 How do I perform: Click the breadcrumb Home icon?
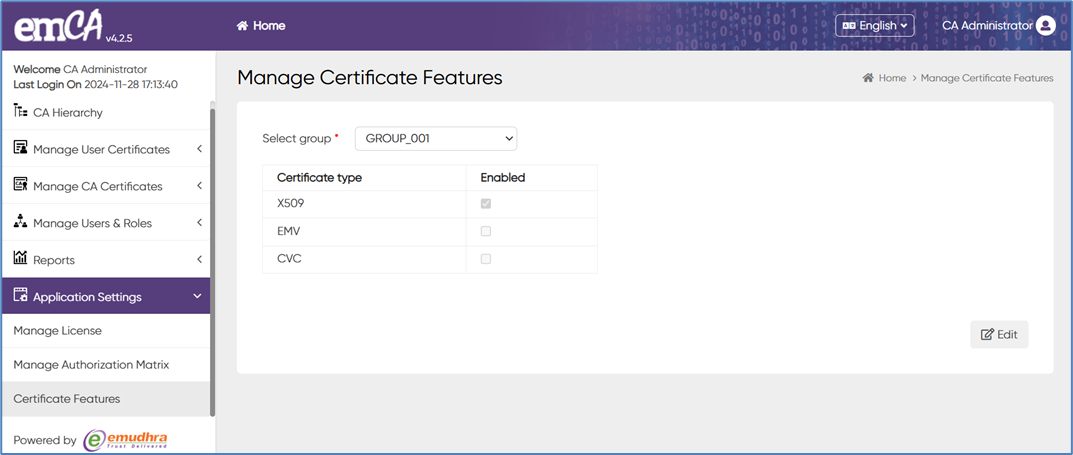pyautogui.click(x=867, y=78)
